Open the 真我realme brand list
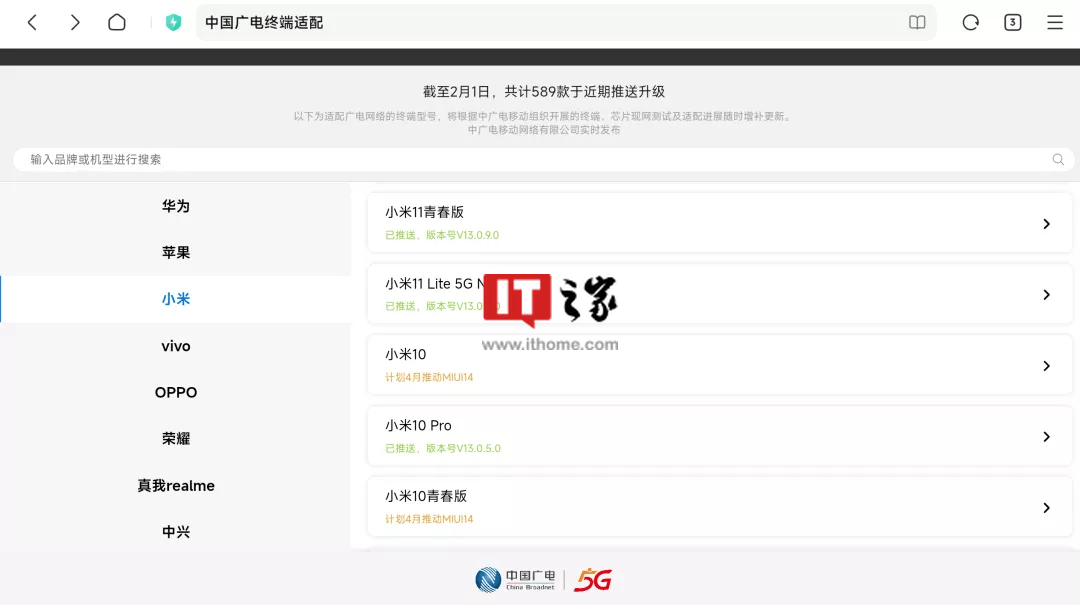Screen dimensions: 1080x605 [x=176, y=486]
